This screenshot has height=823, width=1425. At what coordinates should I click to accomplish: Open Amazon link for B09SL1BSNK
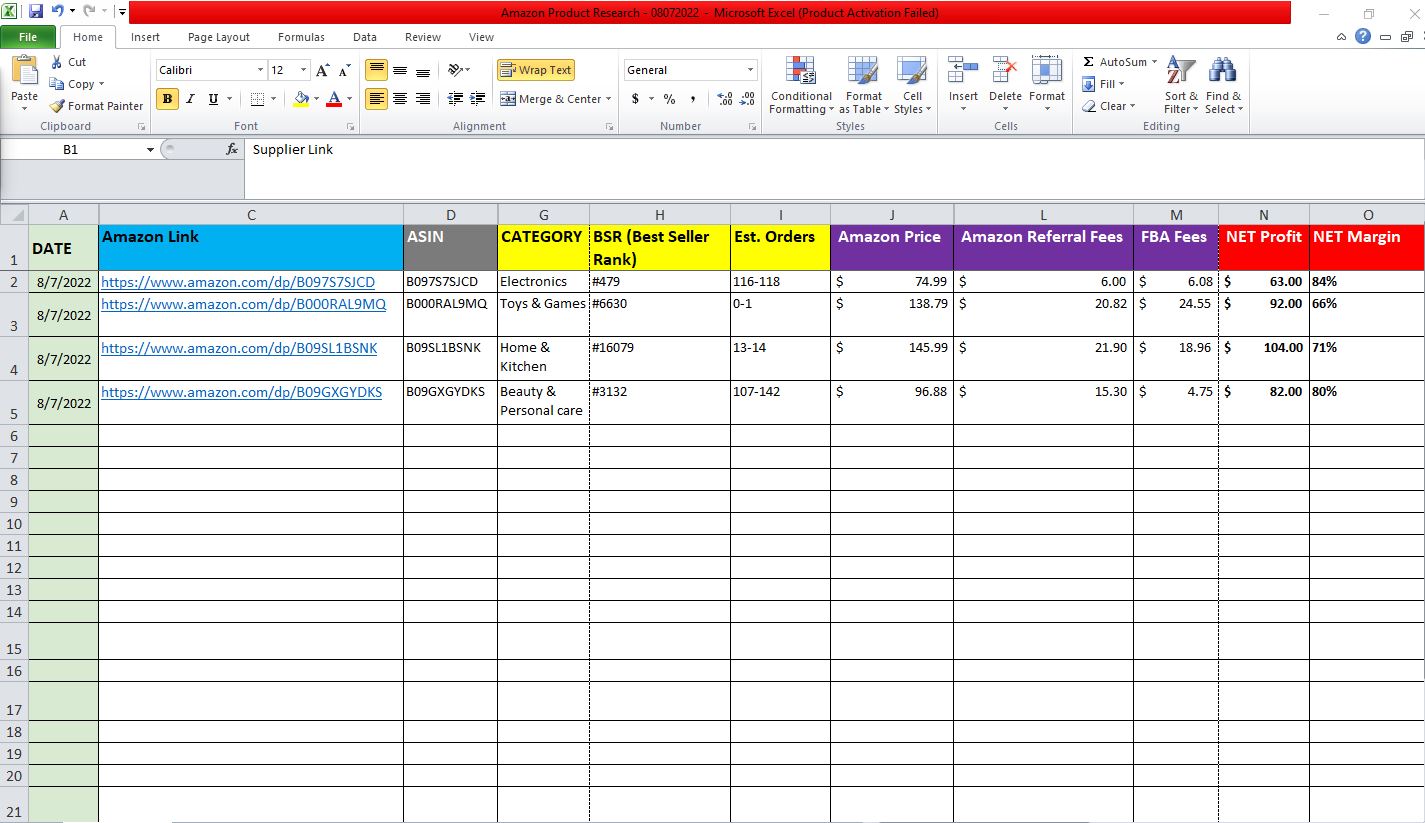(239, 348)
